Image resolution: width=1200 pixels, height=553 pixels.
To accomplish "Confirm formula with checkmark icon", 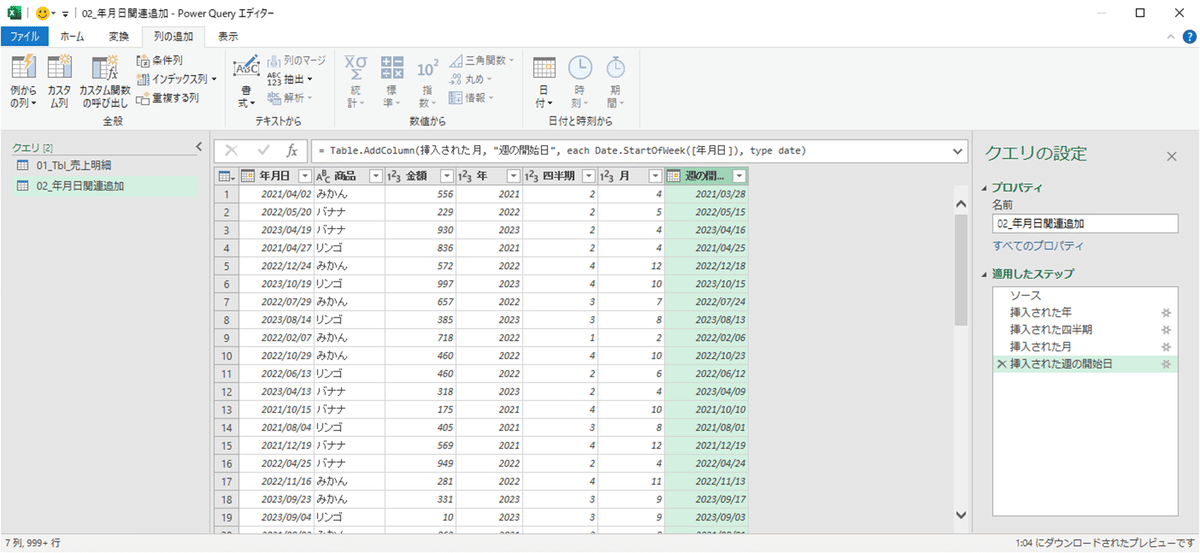I will pyautogui.click(x=263, y=151).
